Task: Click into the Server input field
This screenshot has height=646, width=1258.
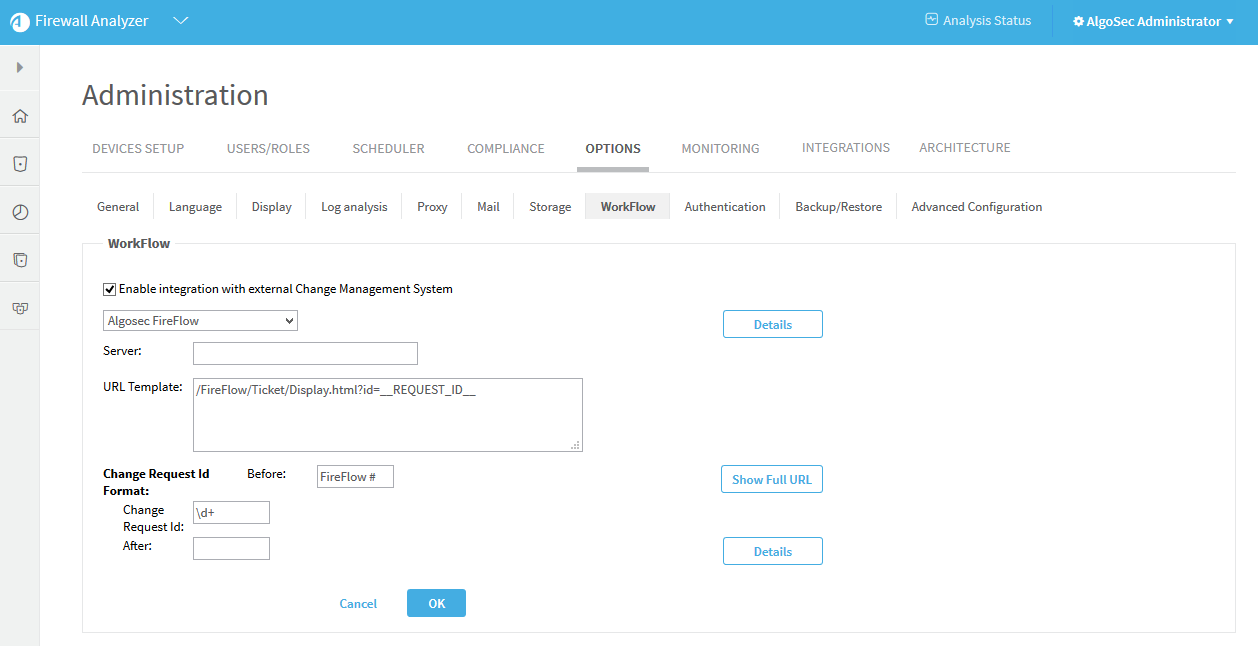Action: (x=305, y=353)
